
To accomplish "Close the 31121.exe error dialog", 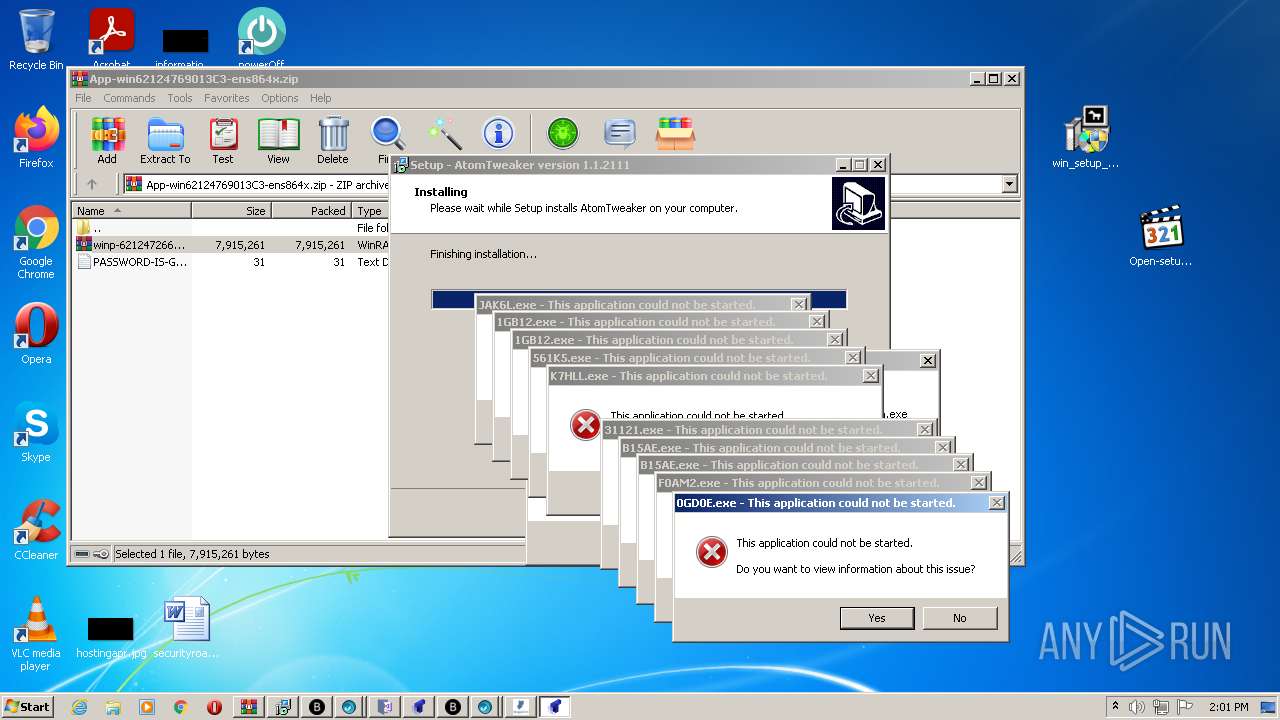I will (925, 430).
